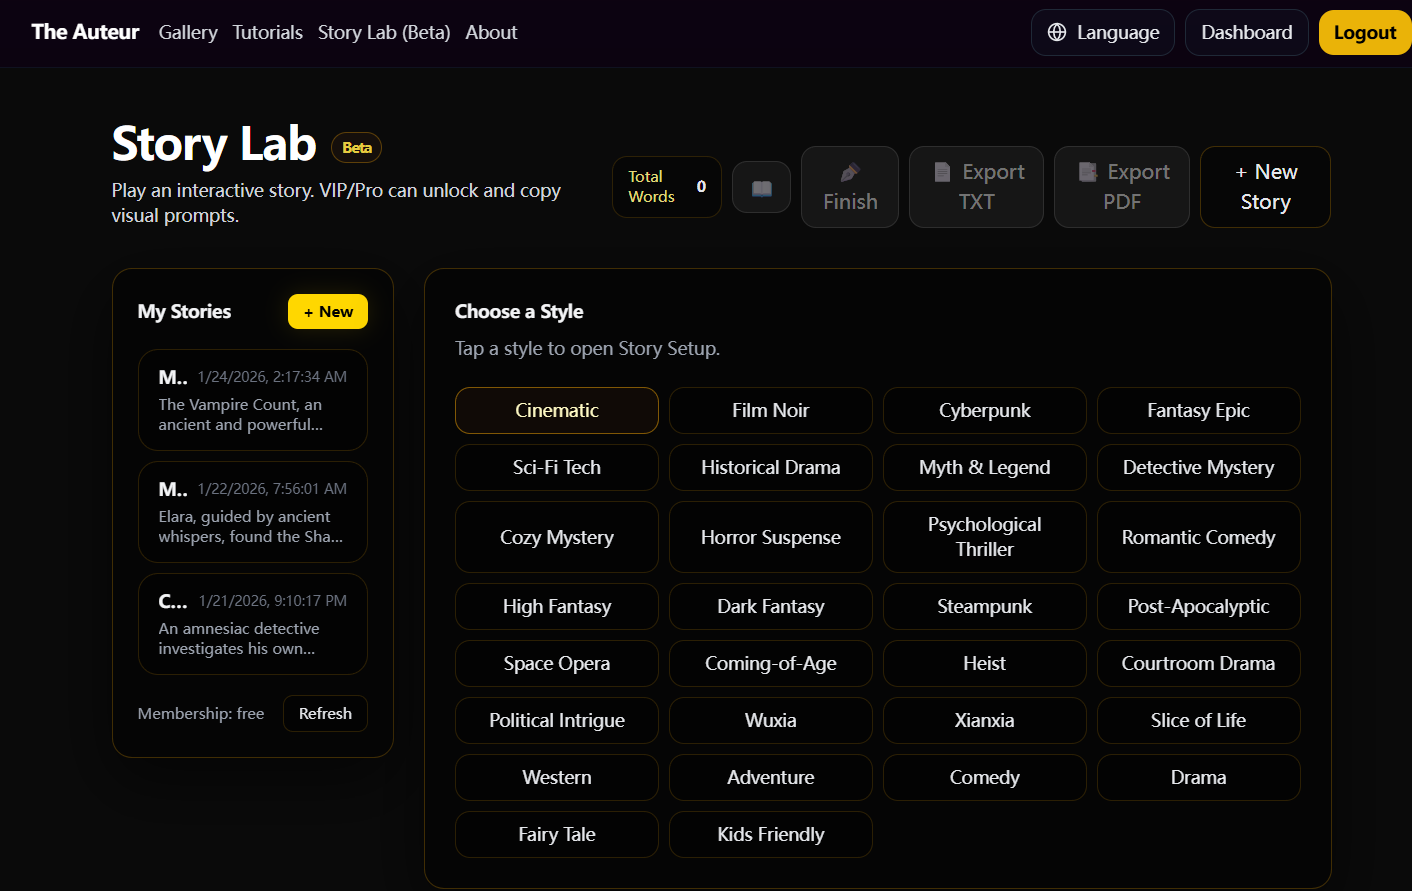Select the Heist style

coord(985,663)
